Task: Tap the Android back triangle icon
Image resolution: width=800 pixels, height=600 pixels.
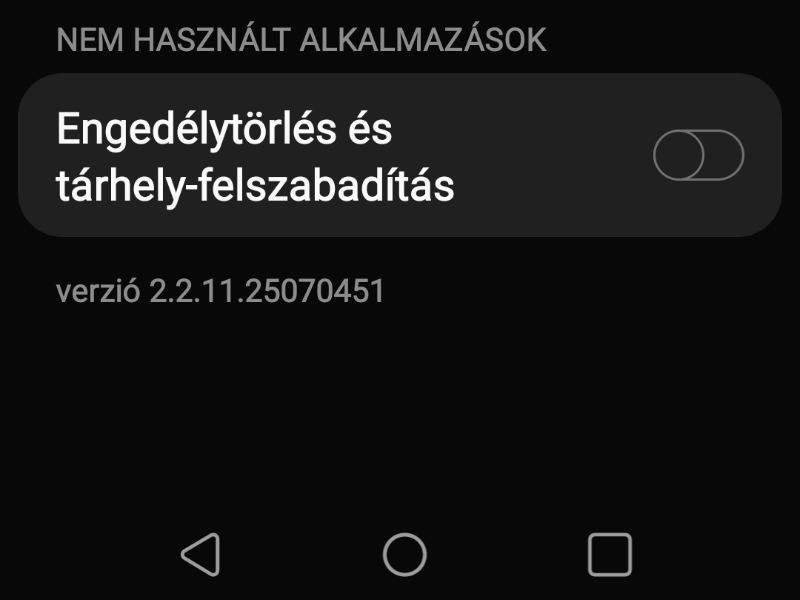Action: [201, 555]
